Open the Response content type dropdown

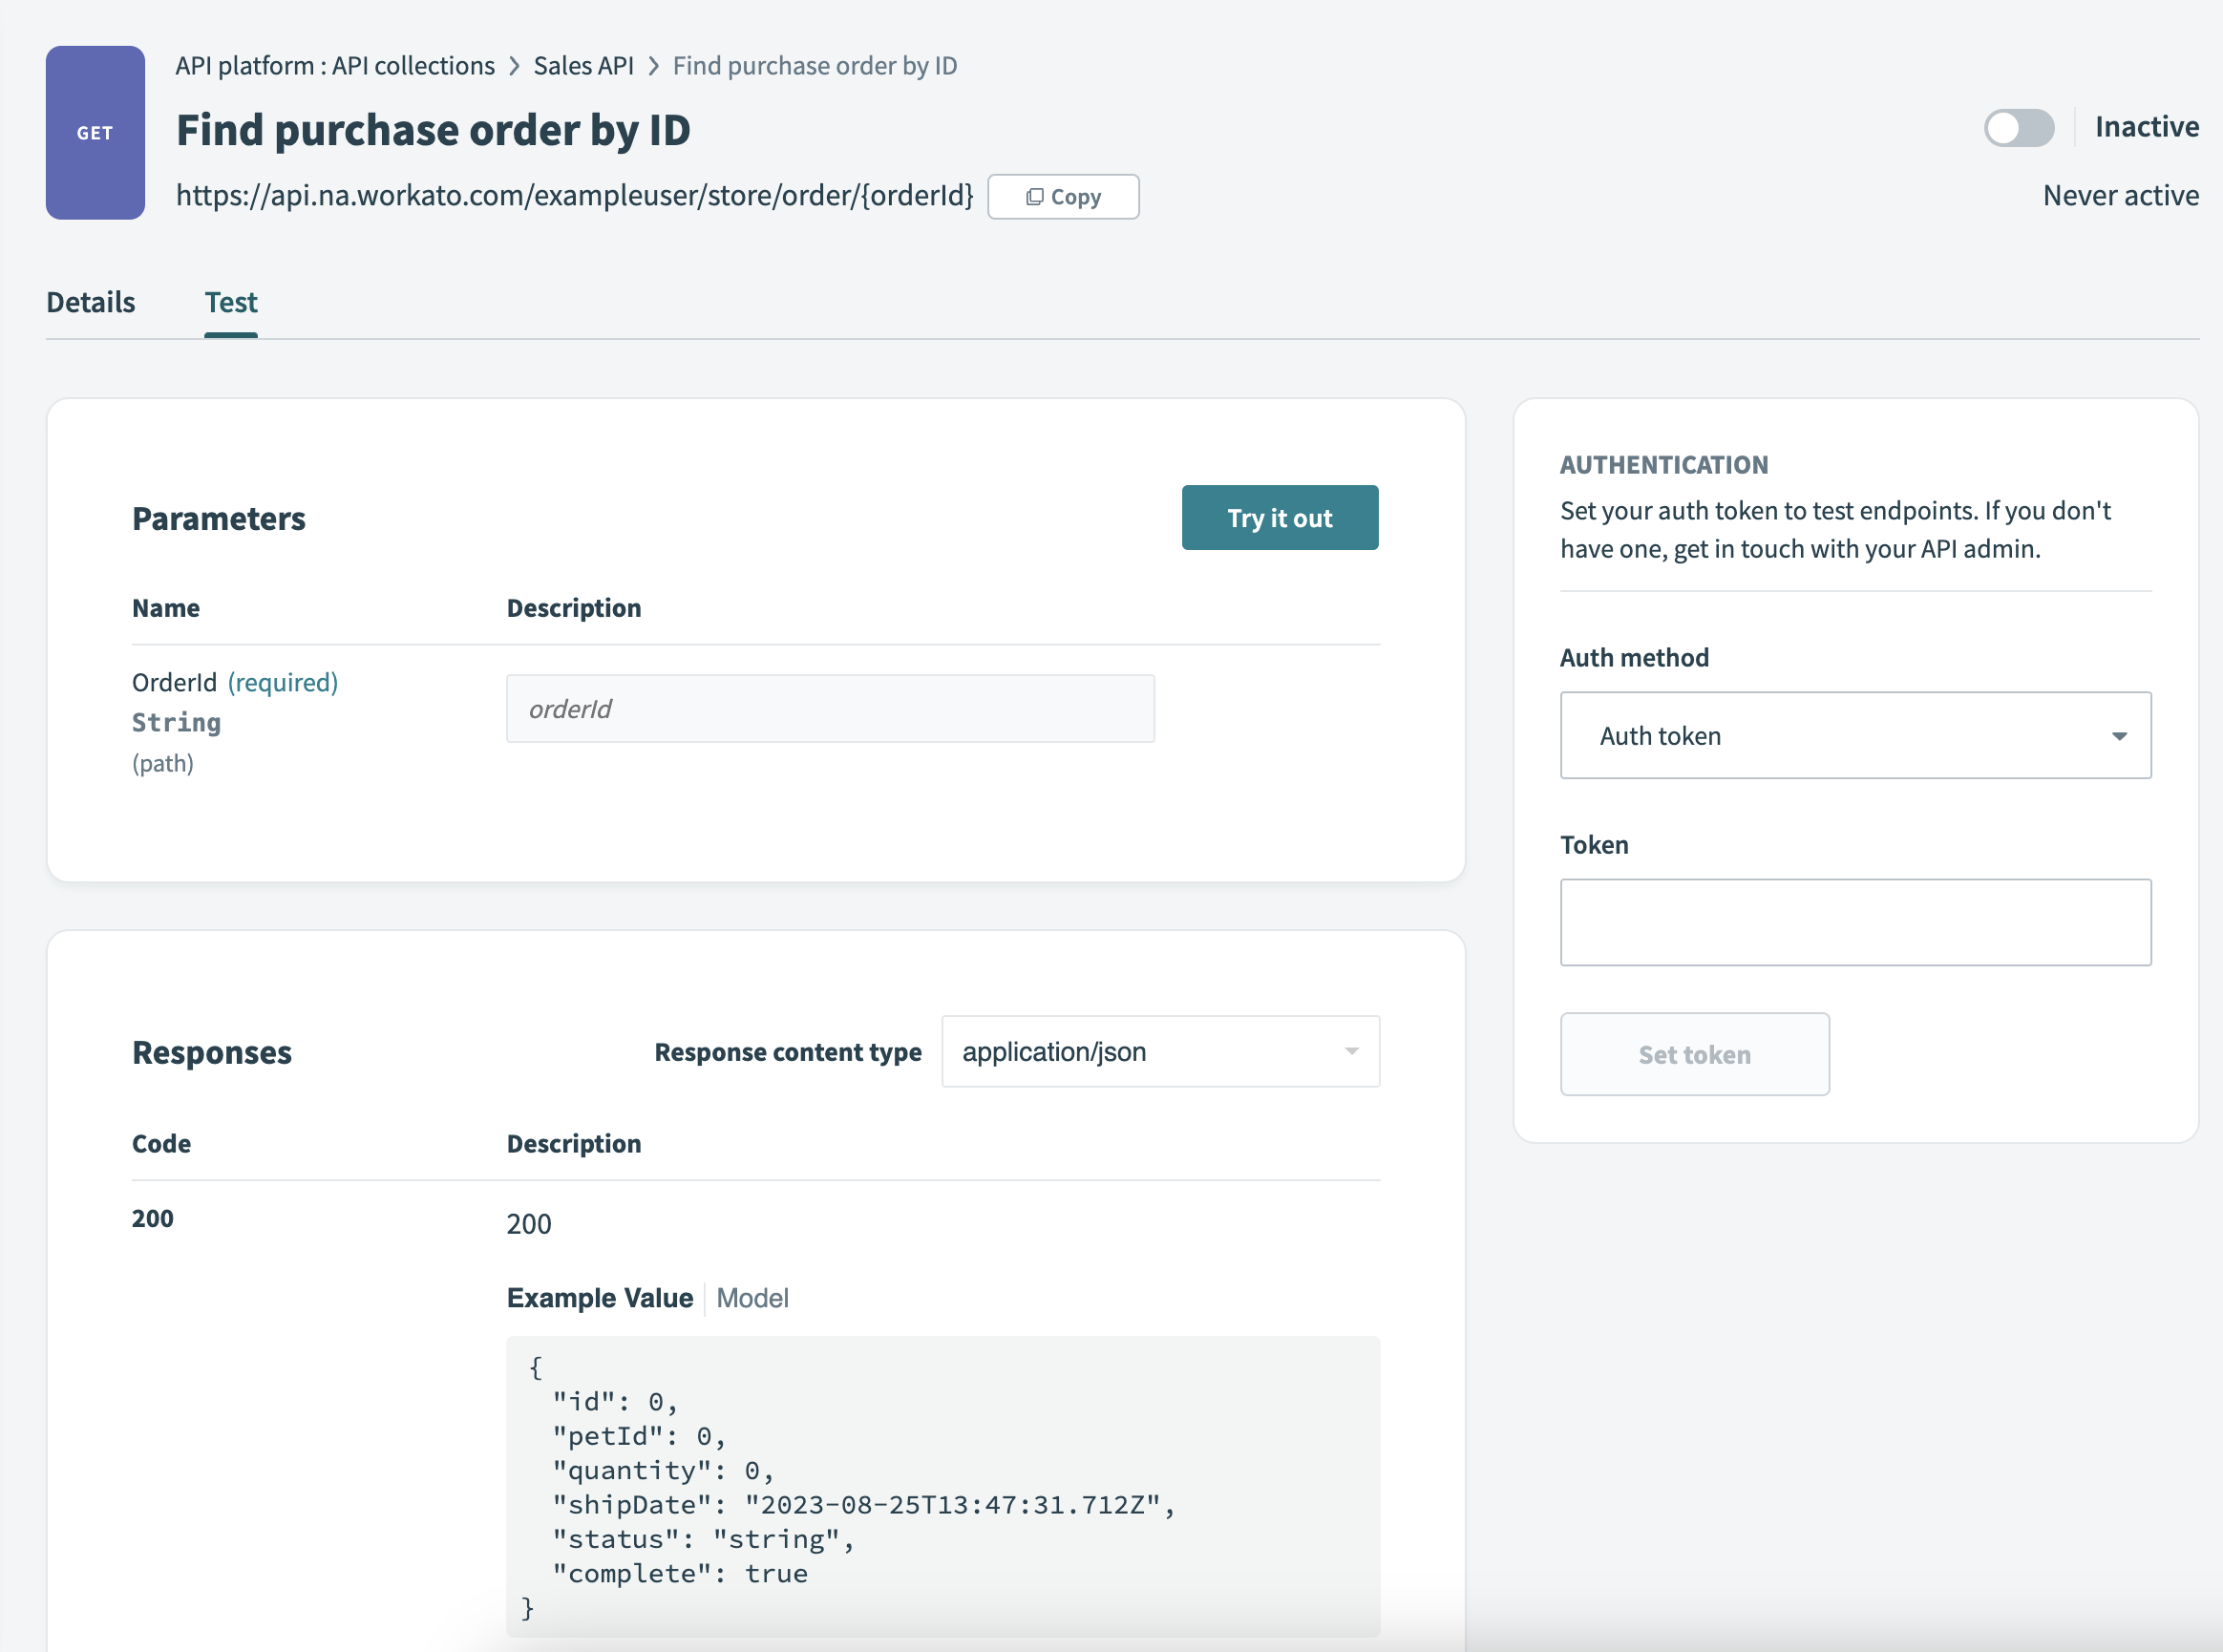tap(1159, 1051)
